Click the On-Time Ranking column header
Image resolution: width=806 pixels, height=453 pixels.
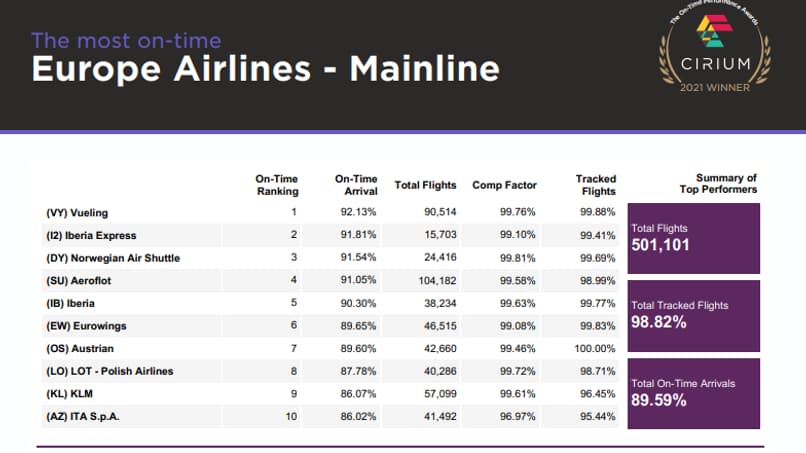click(277, 184)
